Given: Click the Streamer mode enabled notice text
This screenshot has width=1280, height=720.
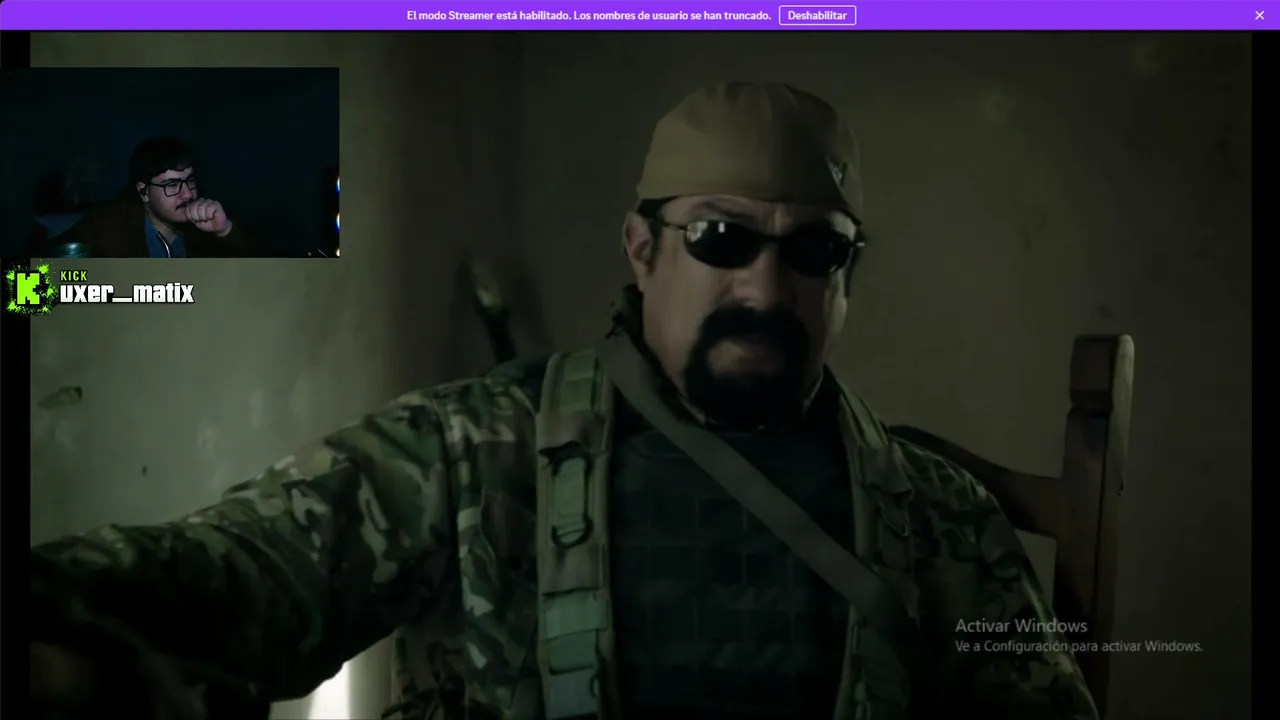Looking at the screenshot, I should 589,15.
